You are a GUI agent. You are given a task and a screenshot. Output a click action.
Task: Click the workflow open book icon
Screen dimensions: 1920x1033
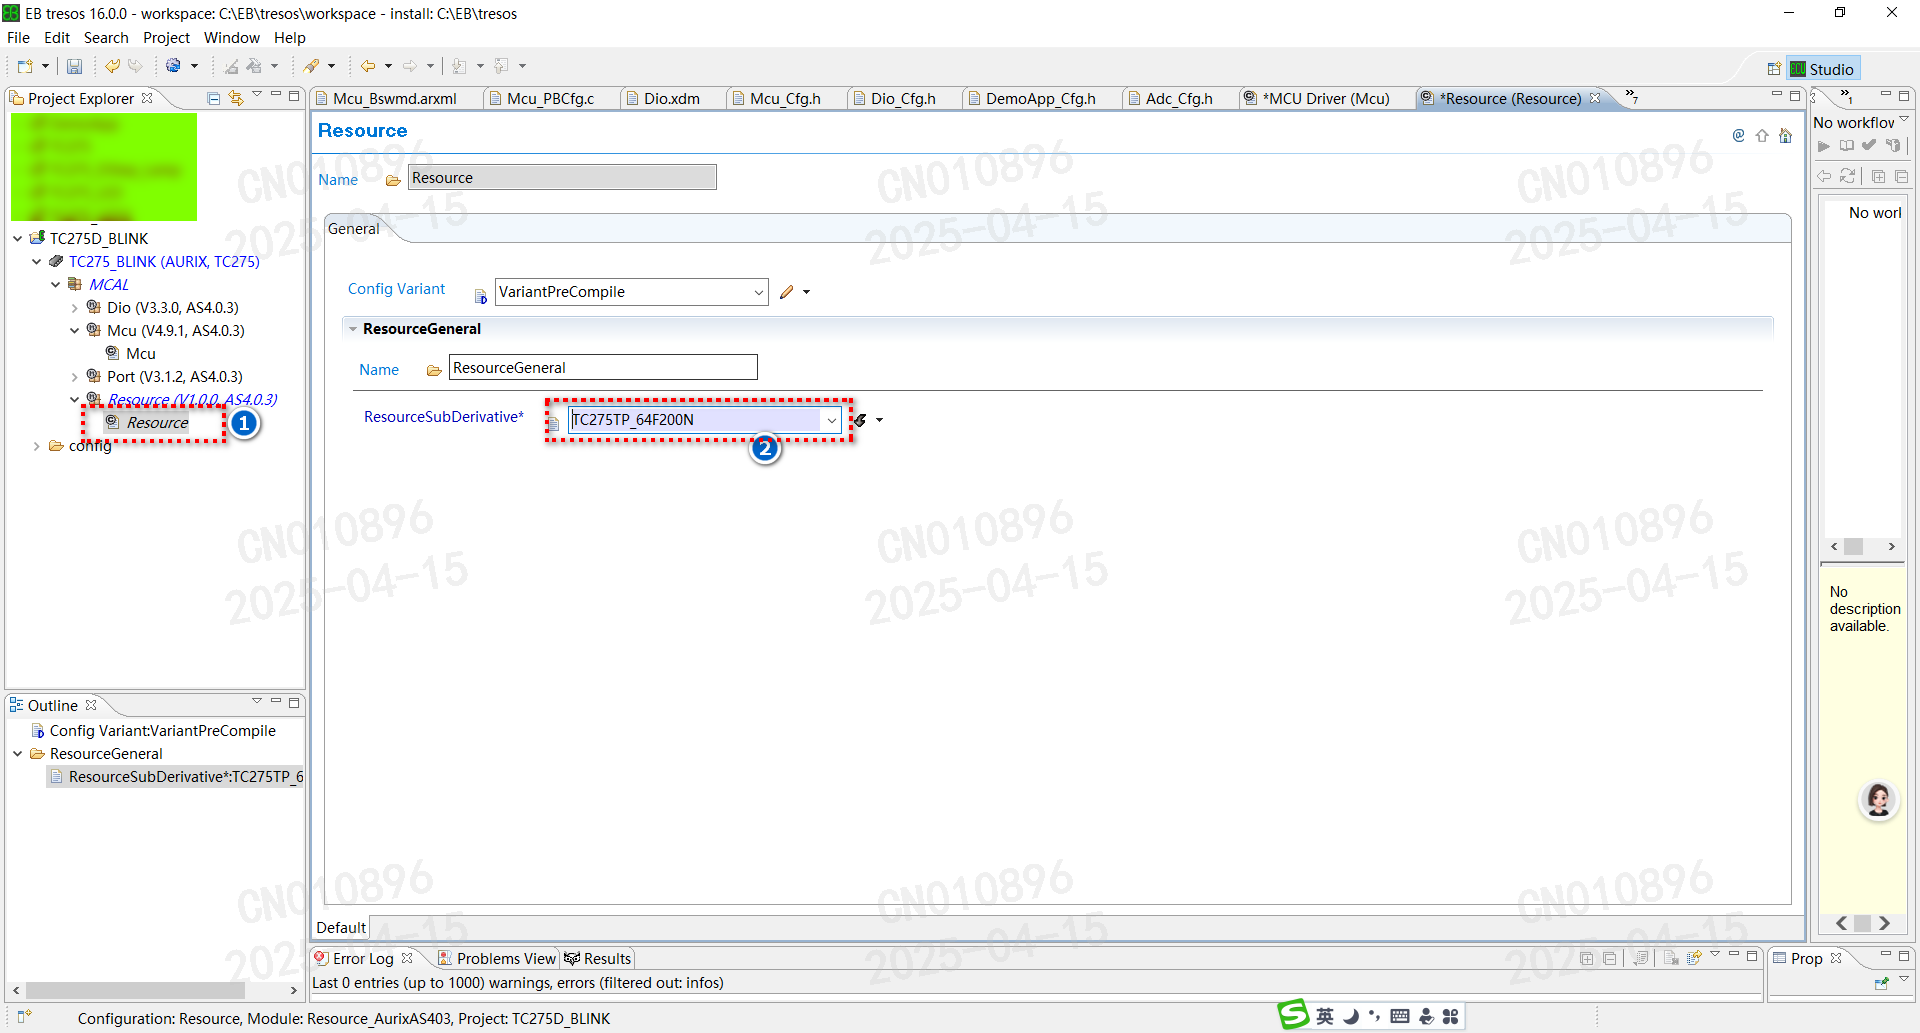(1847, 146)
